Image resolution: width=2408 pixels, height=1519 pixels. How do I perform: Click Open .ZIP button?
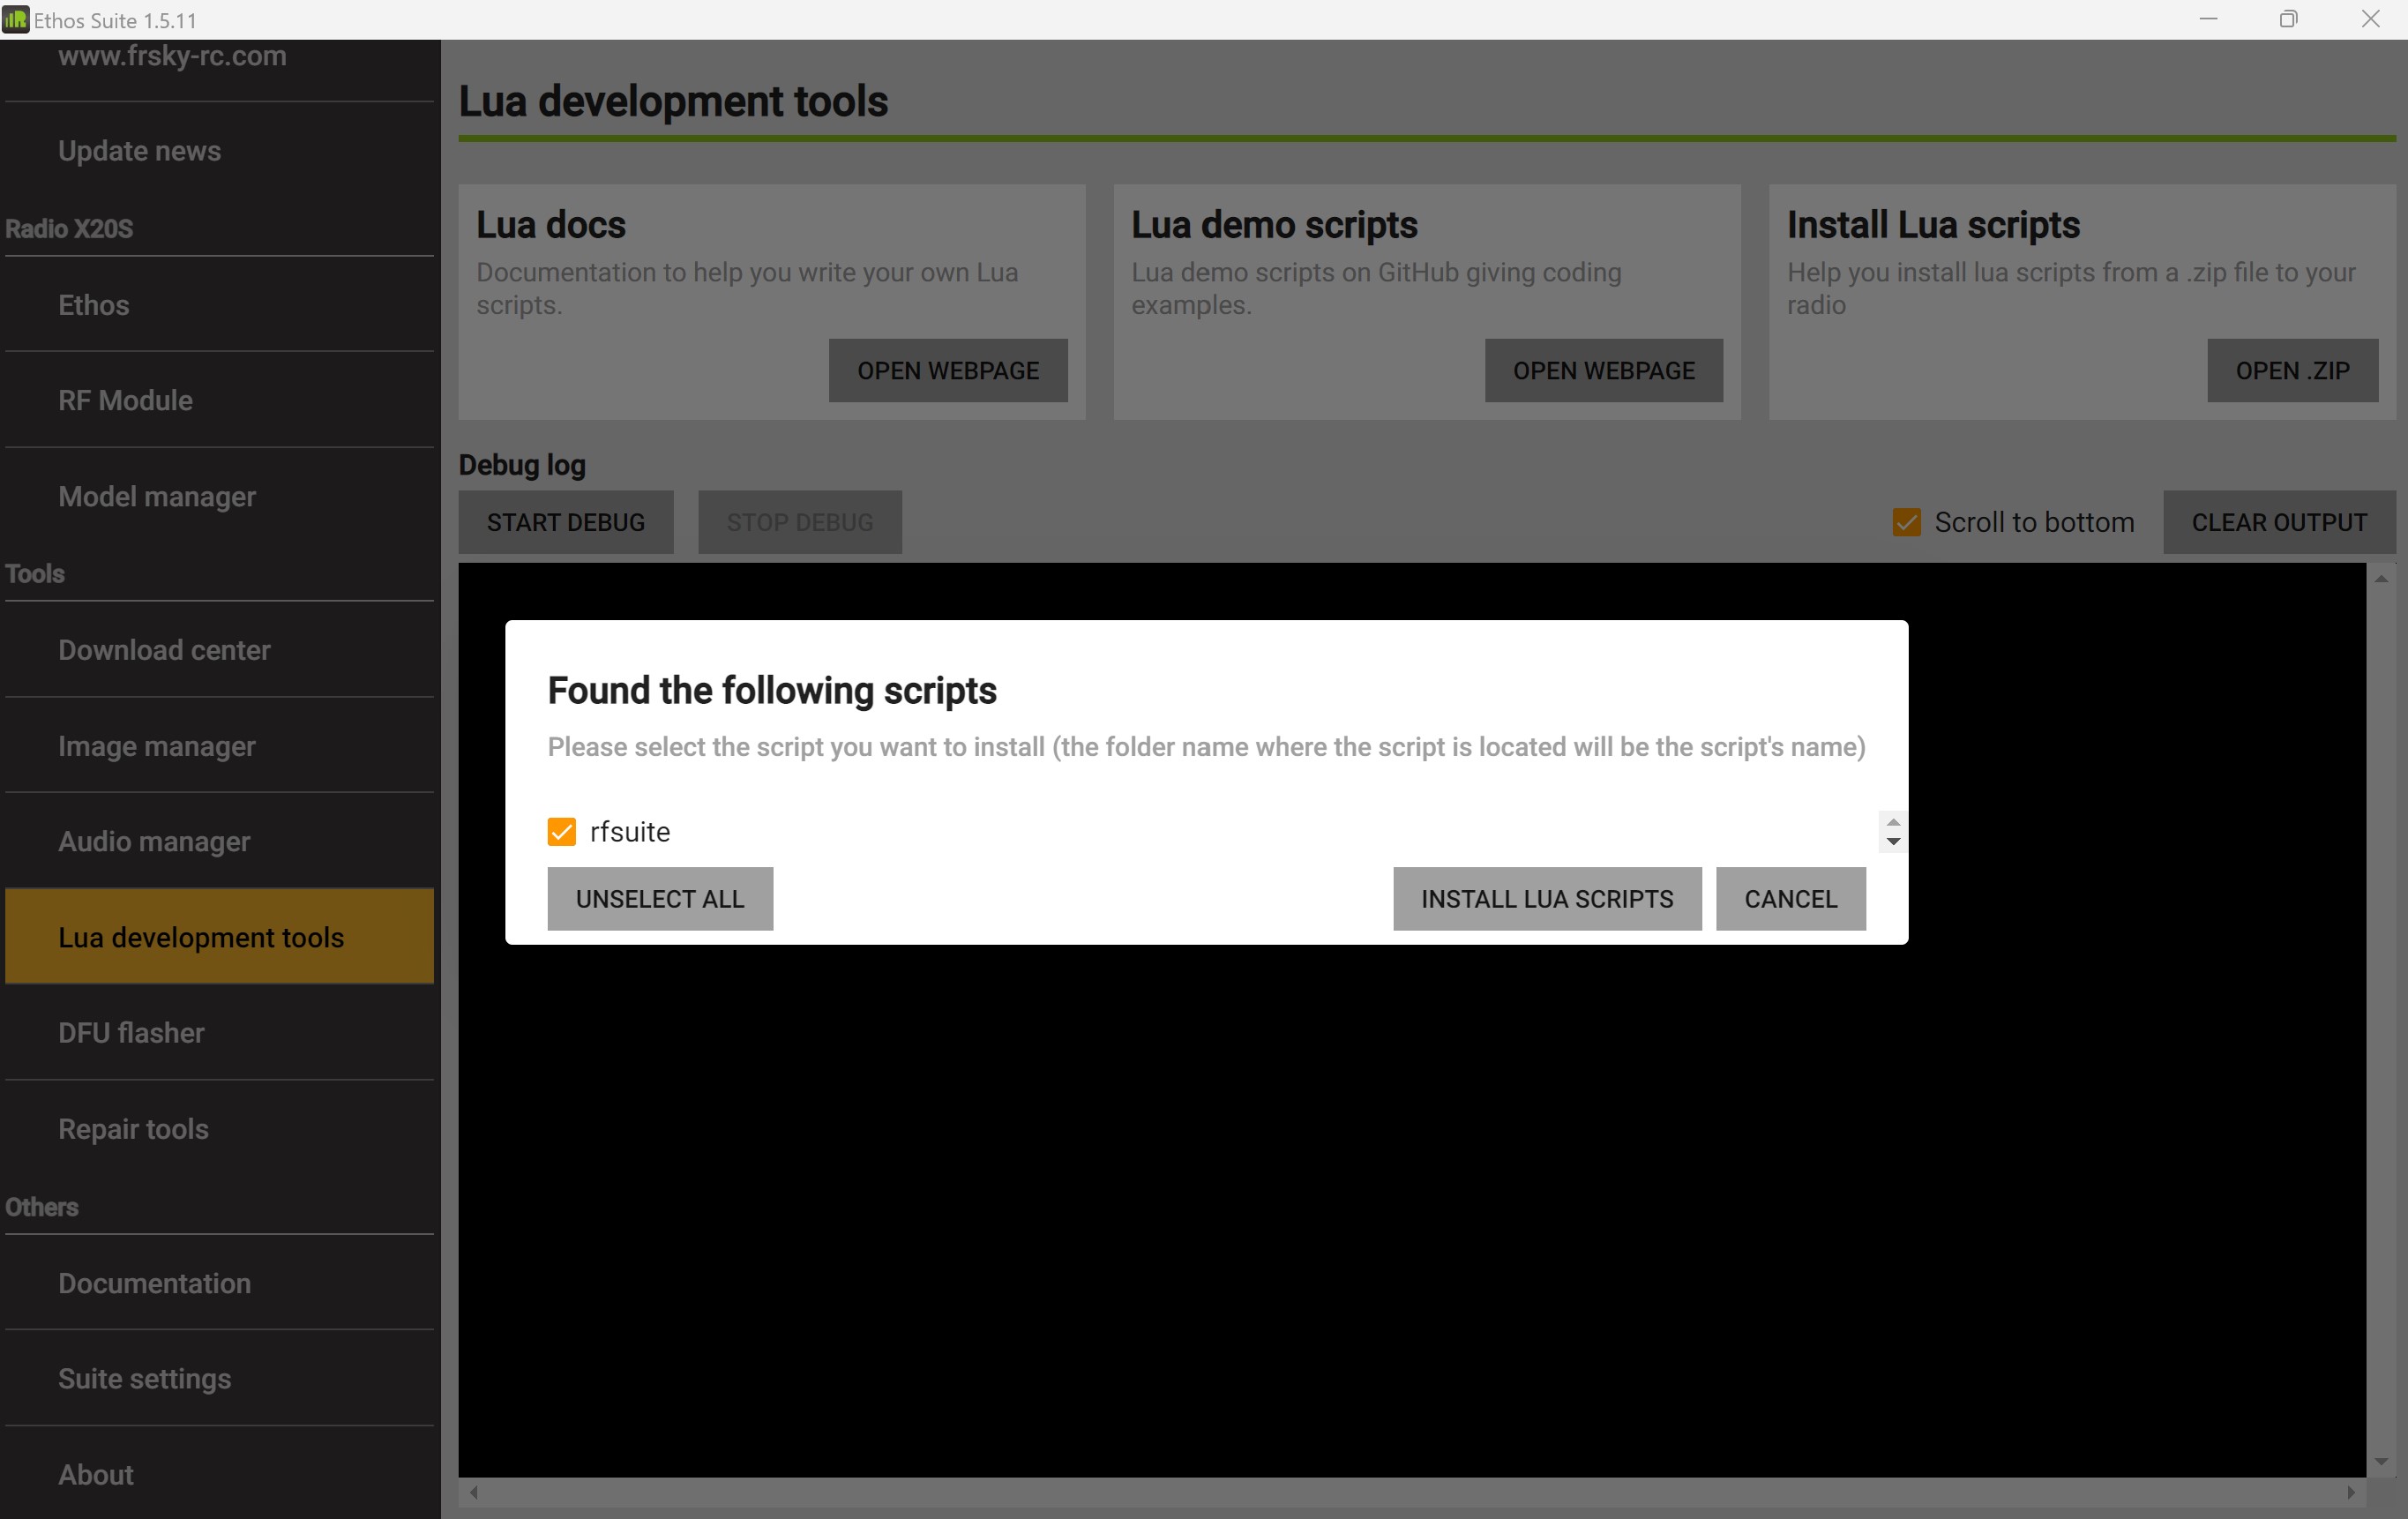point(2292,371)
